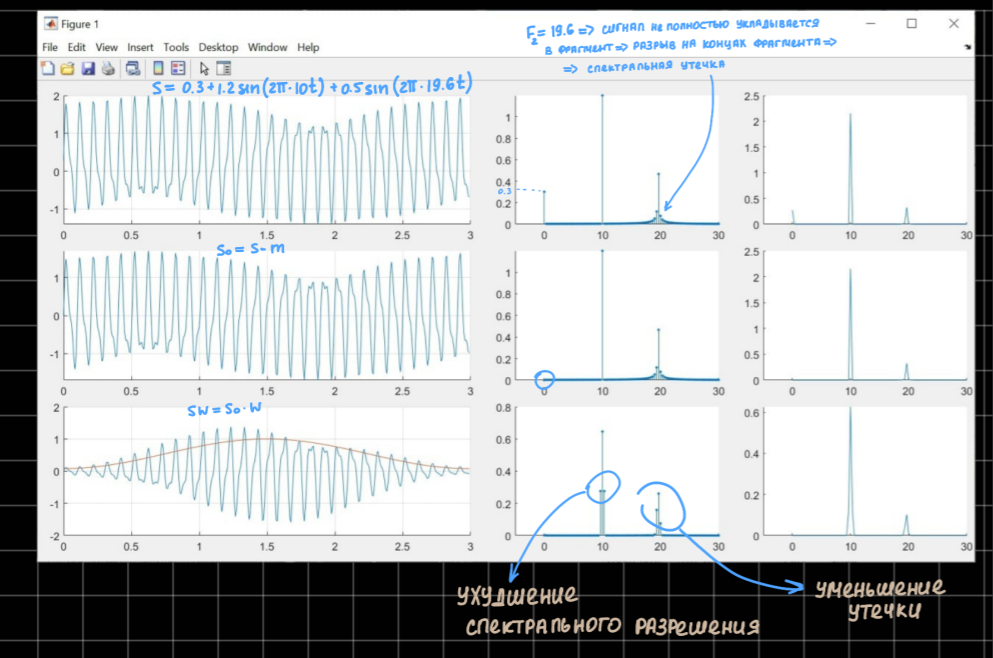Click the New Figure toolbar icon

point(48,68)
